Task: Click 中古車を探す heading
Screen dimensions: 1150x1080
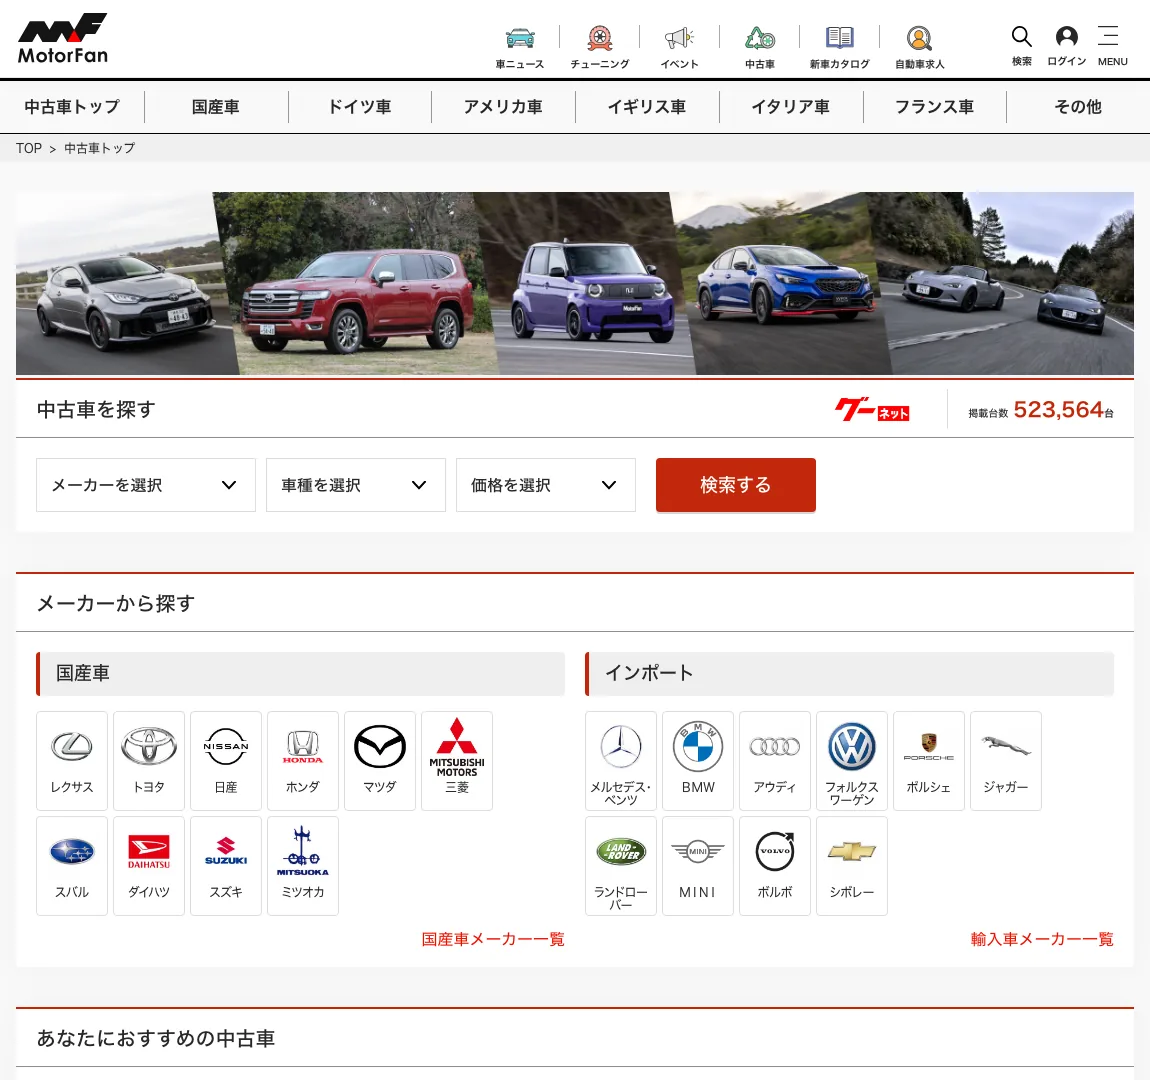Action: 96,409
